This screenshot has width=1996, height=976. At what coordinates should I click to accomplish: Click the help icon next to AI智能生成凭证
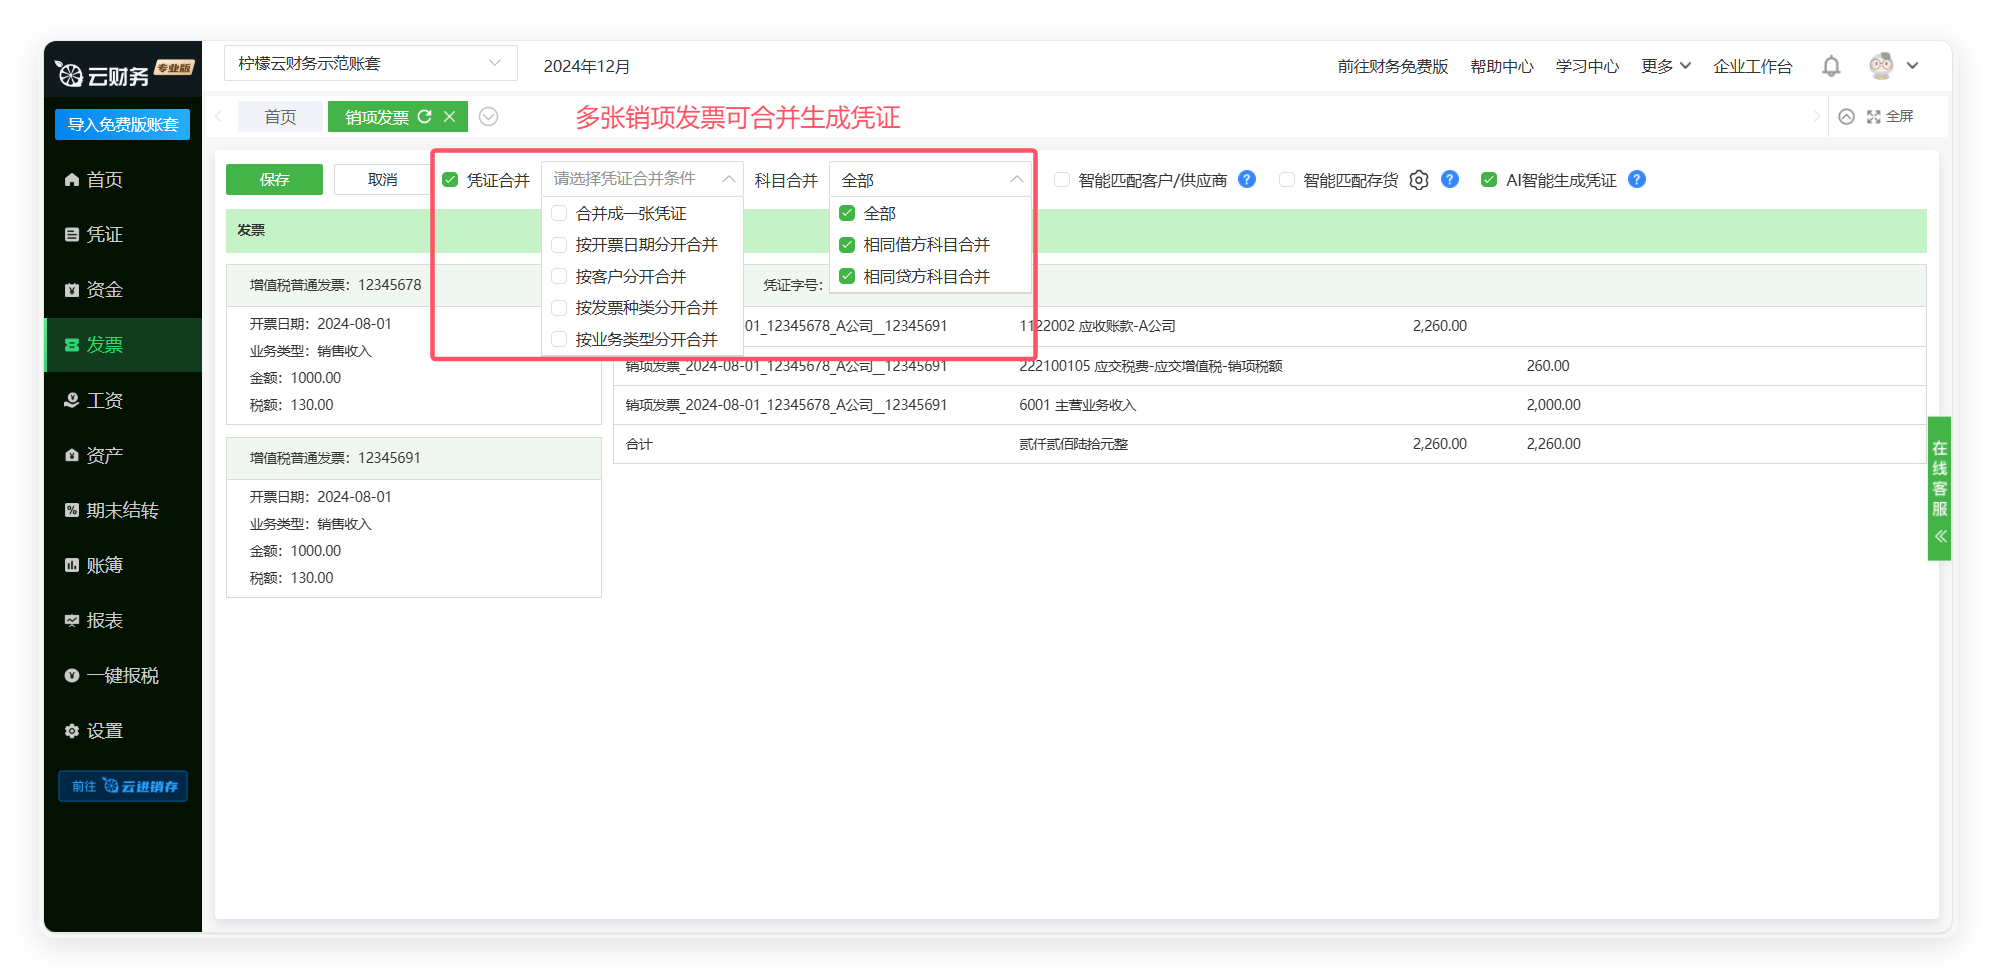1637,180
